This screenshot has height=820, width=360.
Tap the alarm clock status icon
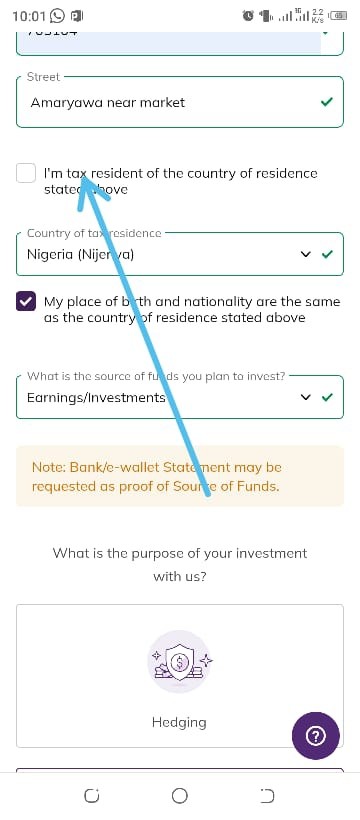(248, 16)
